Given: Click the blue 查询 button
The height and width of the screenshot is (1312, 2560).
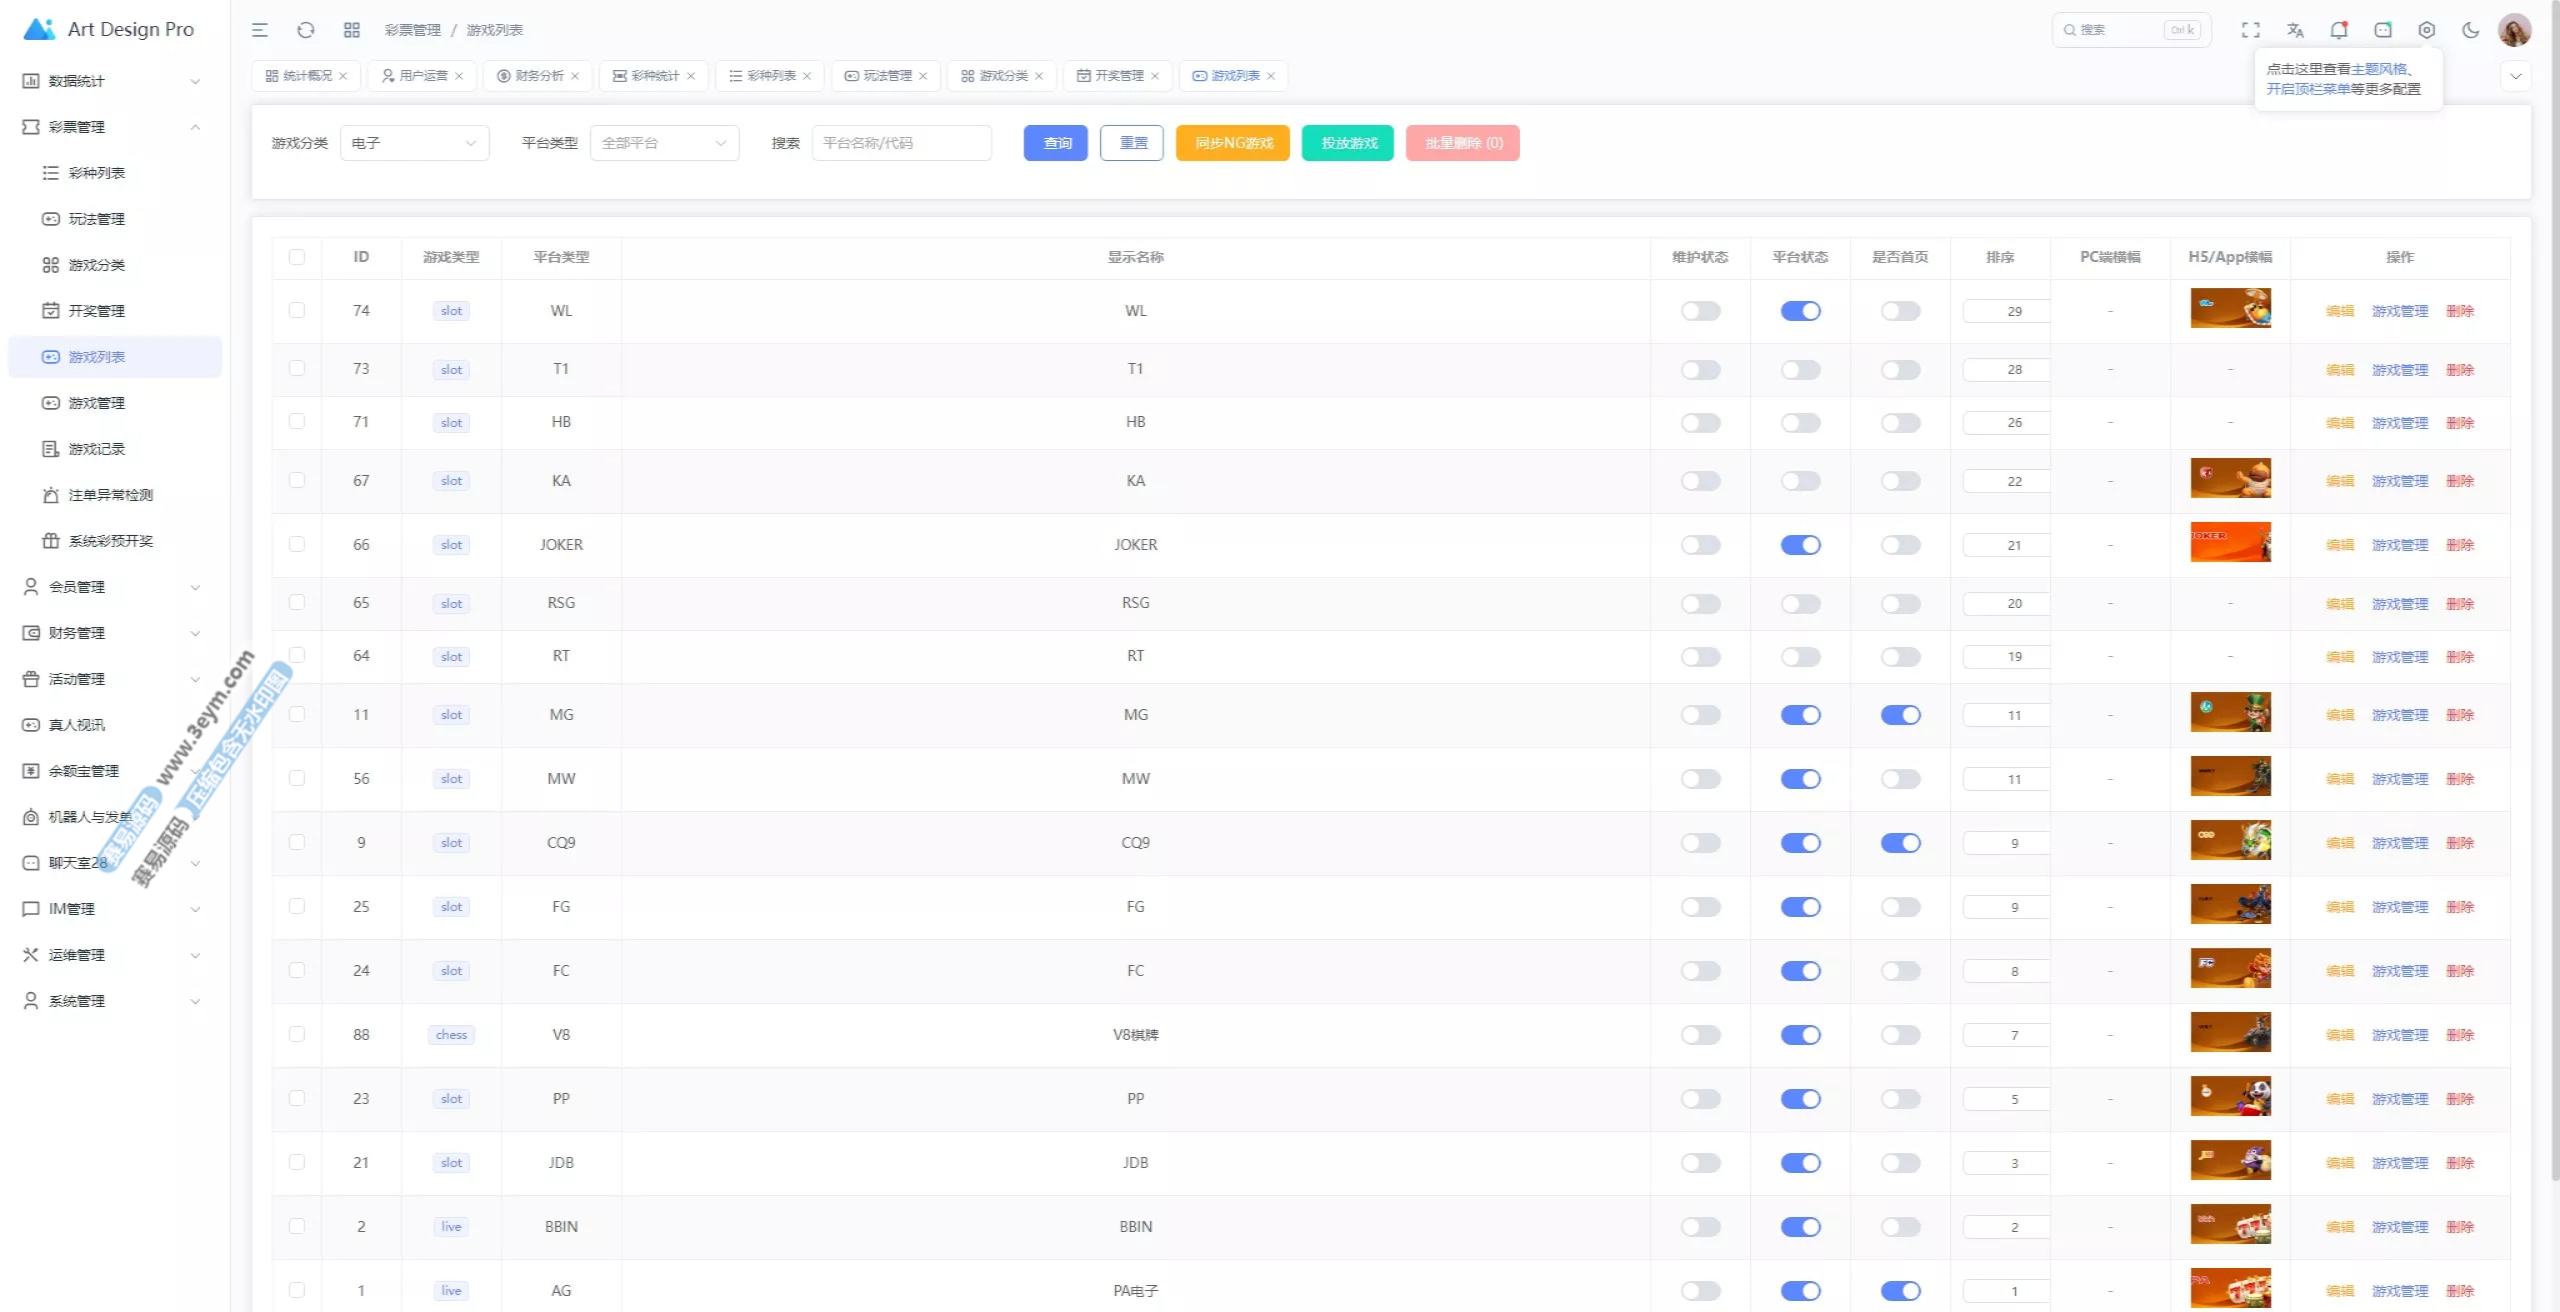Looking at the screenshot, I should point(1056,143).
